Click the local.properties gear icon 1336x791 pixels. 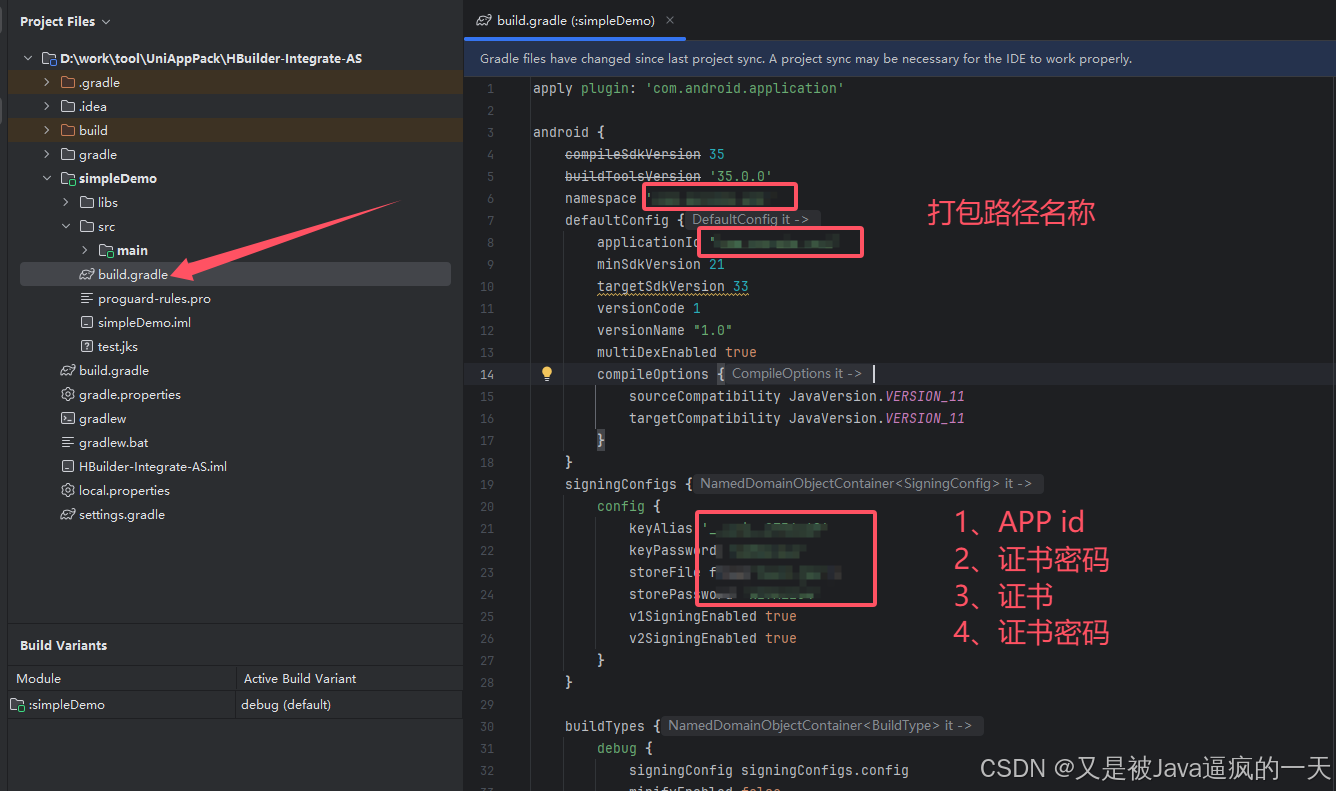pos(68,490)
